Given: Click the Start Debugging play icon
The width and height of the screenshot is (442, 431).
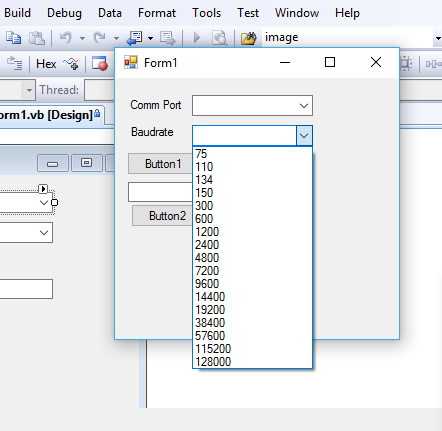Looking at the screenshot, I should (197, 38).
